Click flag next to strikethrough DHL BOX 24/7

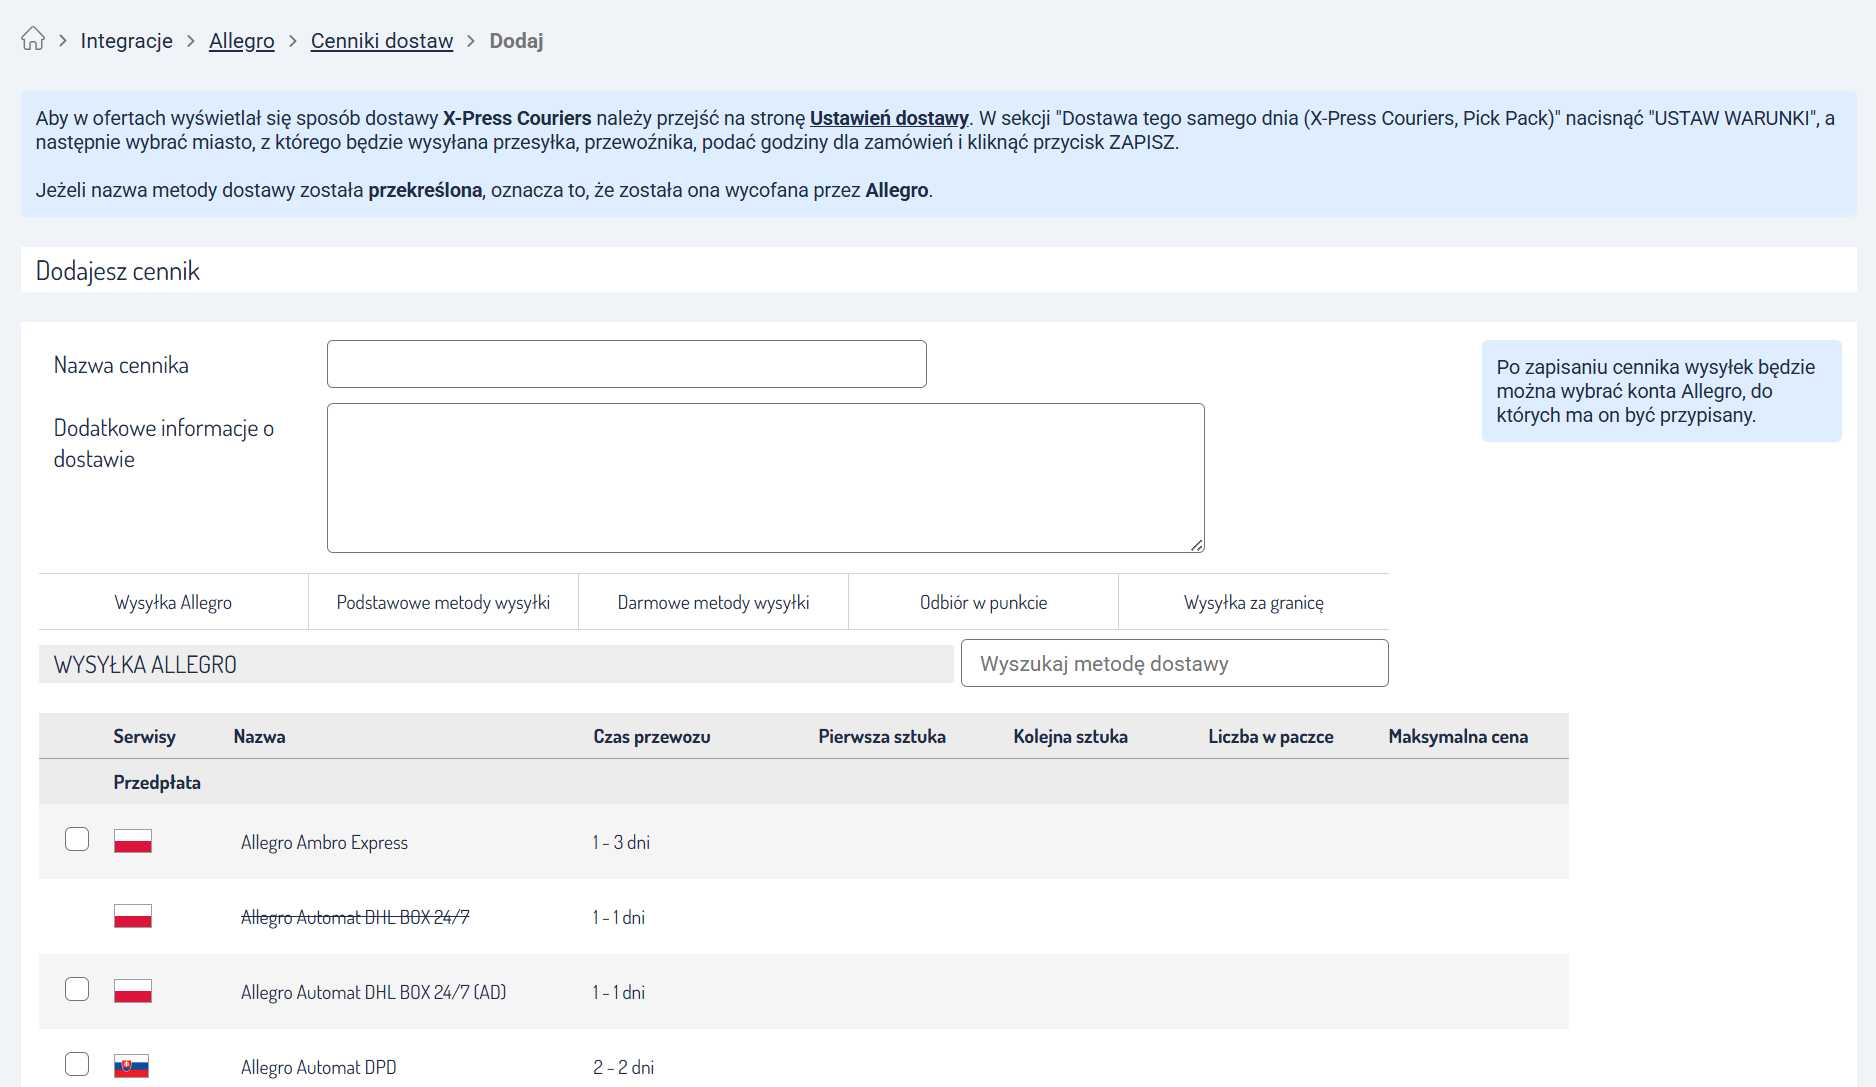[x=133, y=916]
